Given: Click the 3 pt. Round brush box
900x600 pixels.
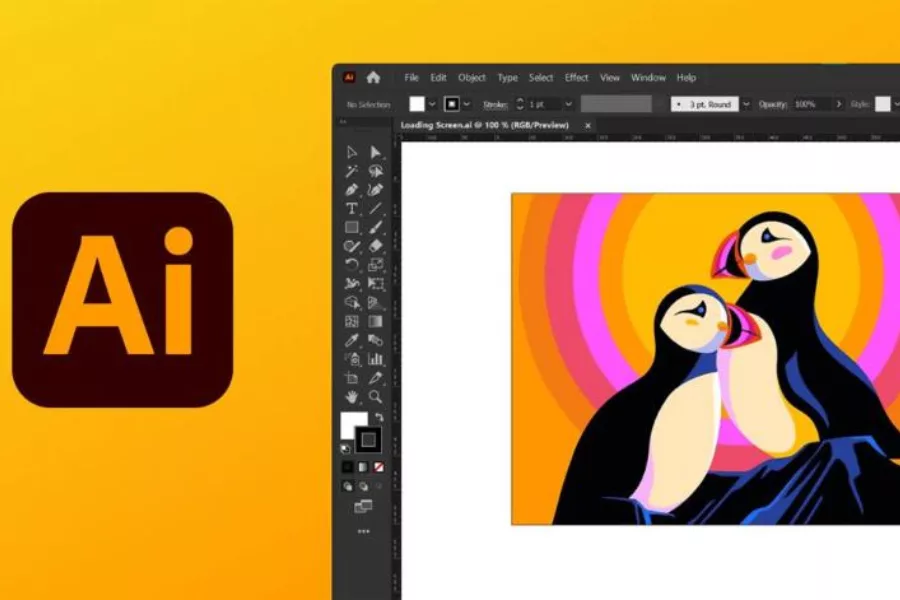Looking at the screenshot, I should (705, 104).
